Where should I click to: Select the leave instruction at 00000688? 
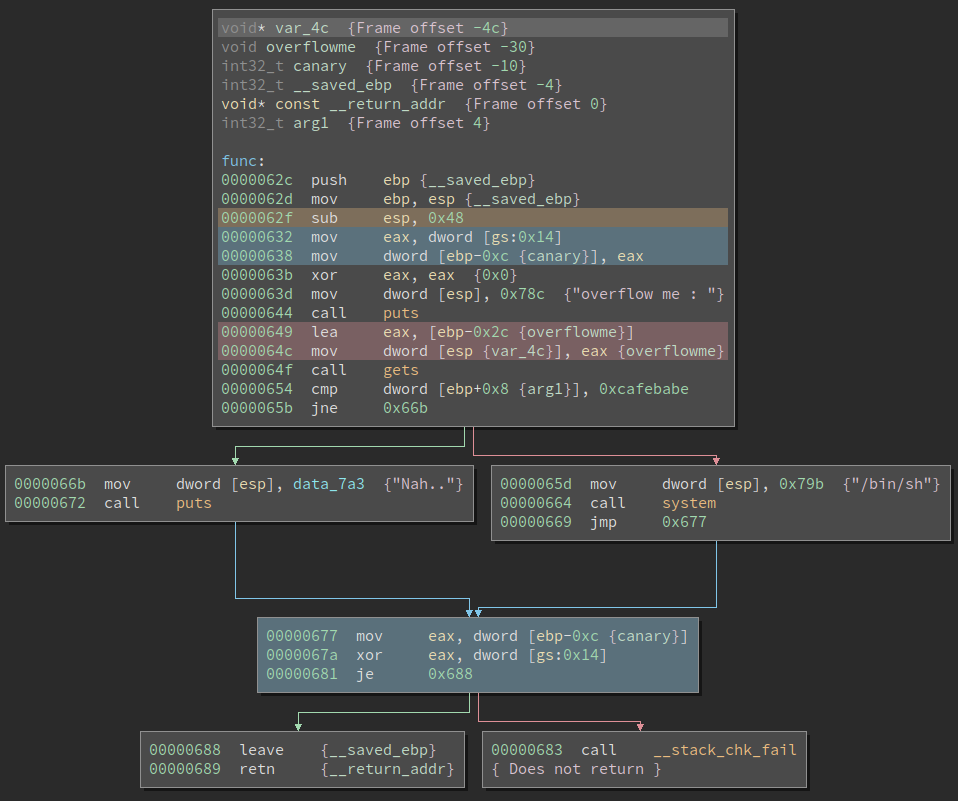[262, 750]
